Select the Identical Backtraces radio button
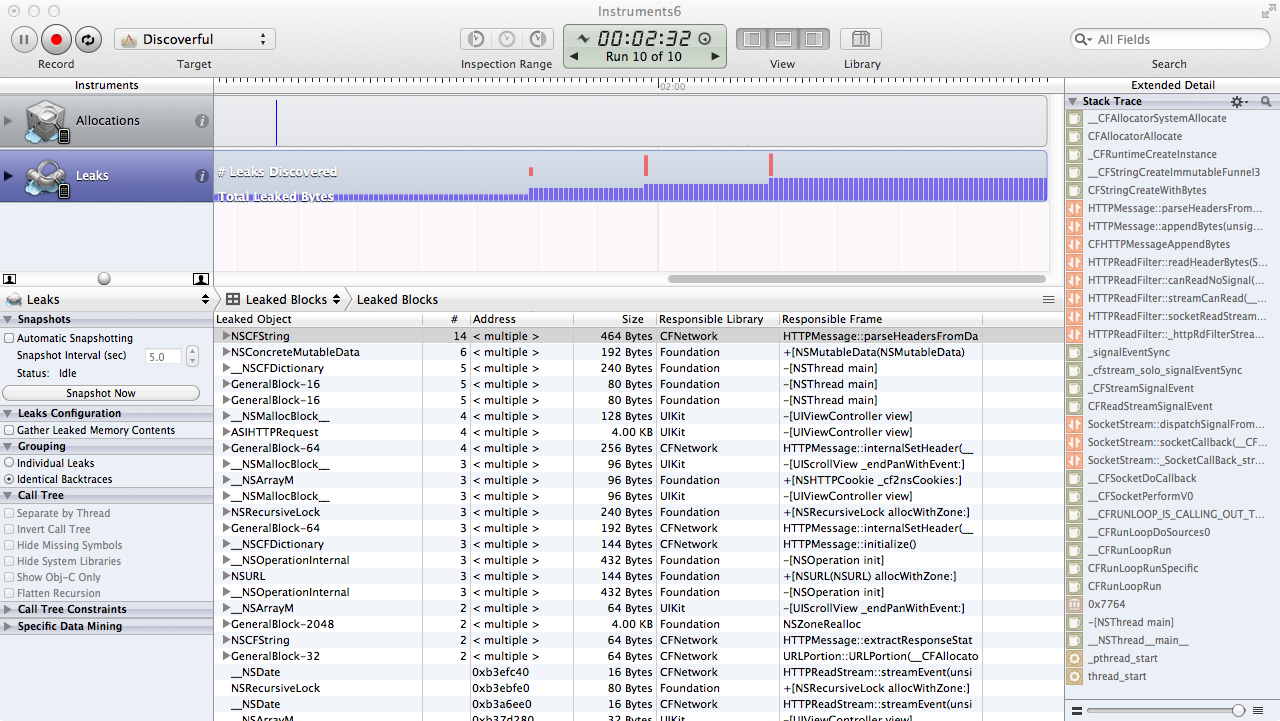 (9, 479)
